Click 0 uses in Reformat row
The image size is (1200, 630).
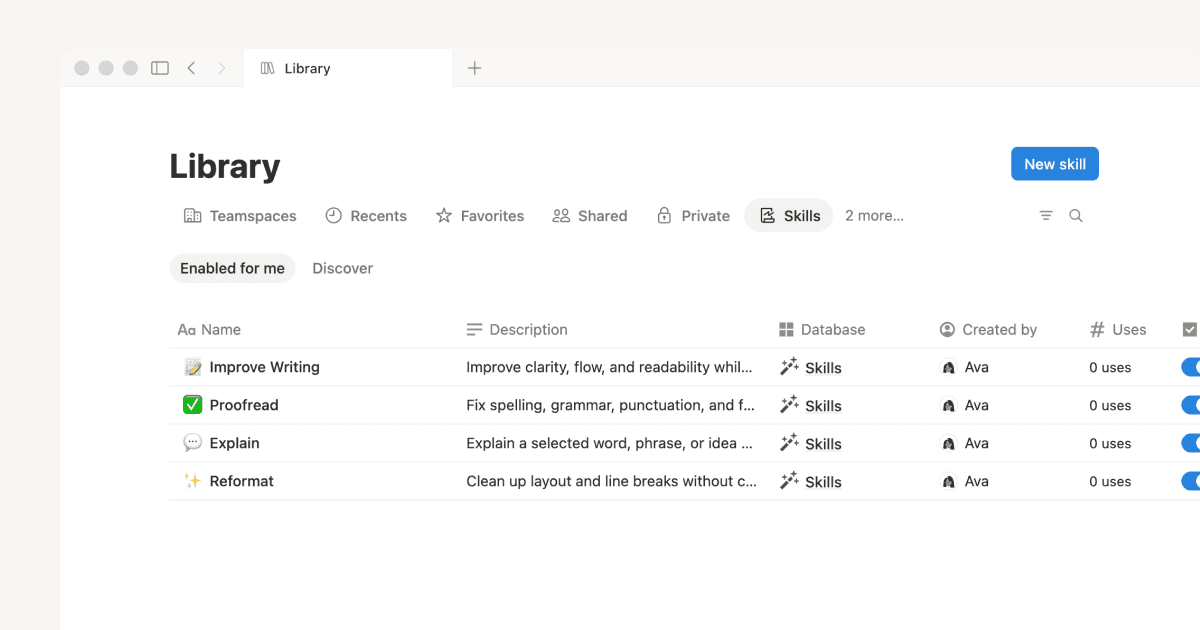click(x=1110, y=482)
